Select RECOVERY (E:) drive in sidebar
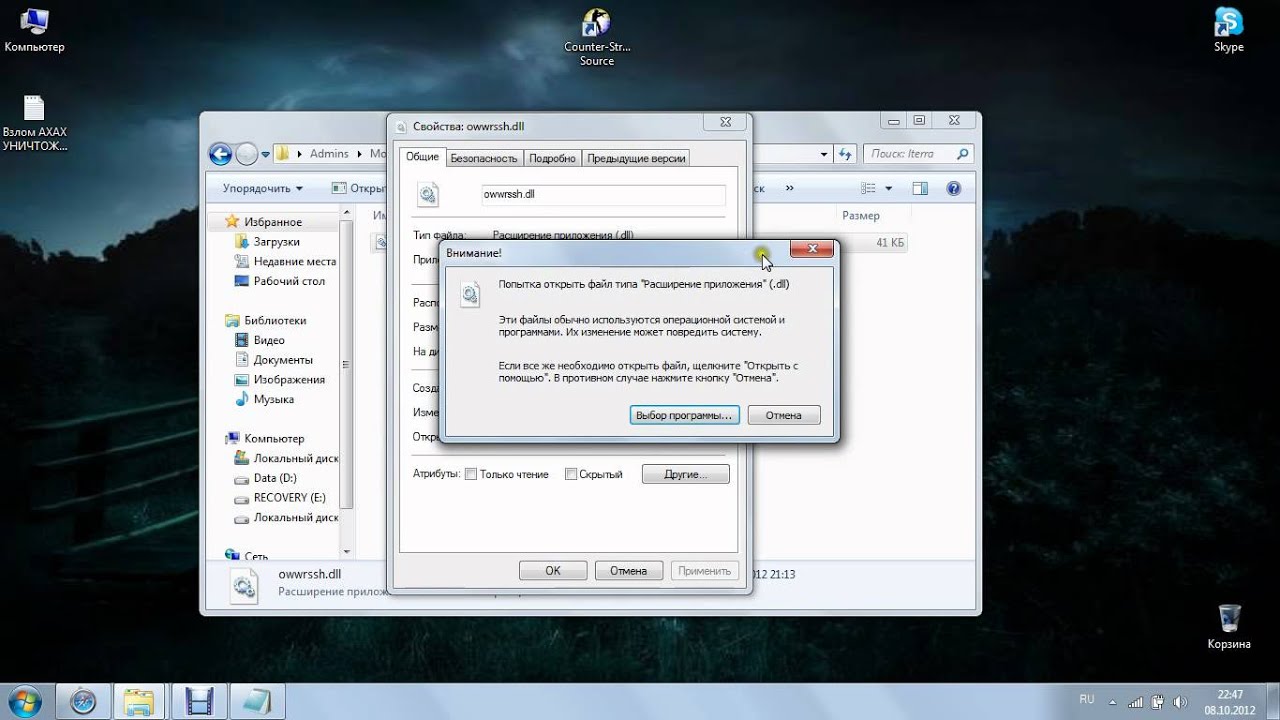 [279, 498]
